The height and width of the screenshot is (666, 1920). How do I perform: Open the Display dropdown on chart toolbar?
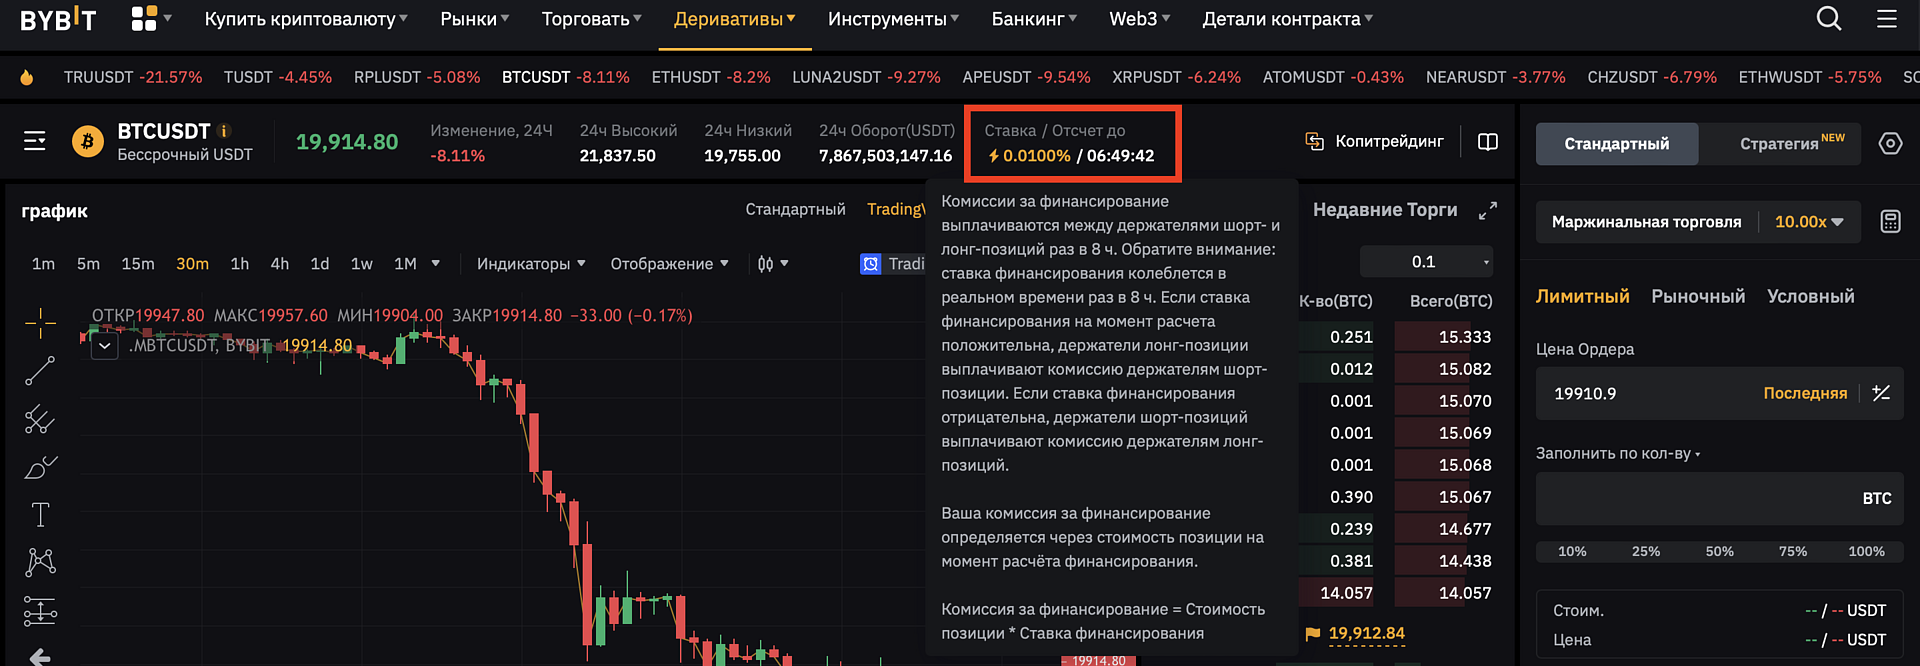(669, 263)
